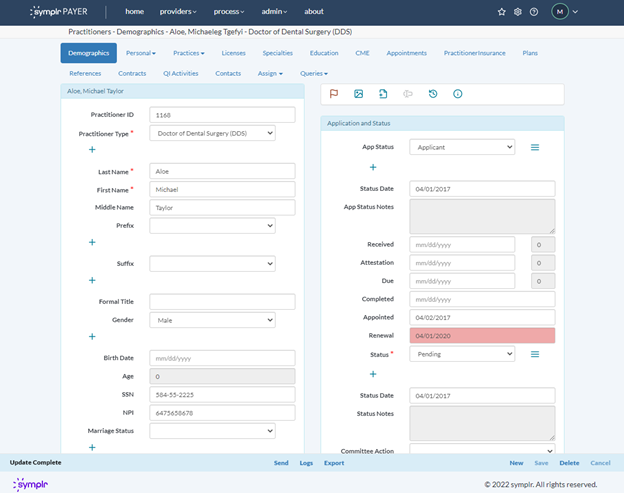
Task: Click the SSN input field
Action: (222, 394)
